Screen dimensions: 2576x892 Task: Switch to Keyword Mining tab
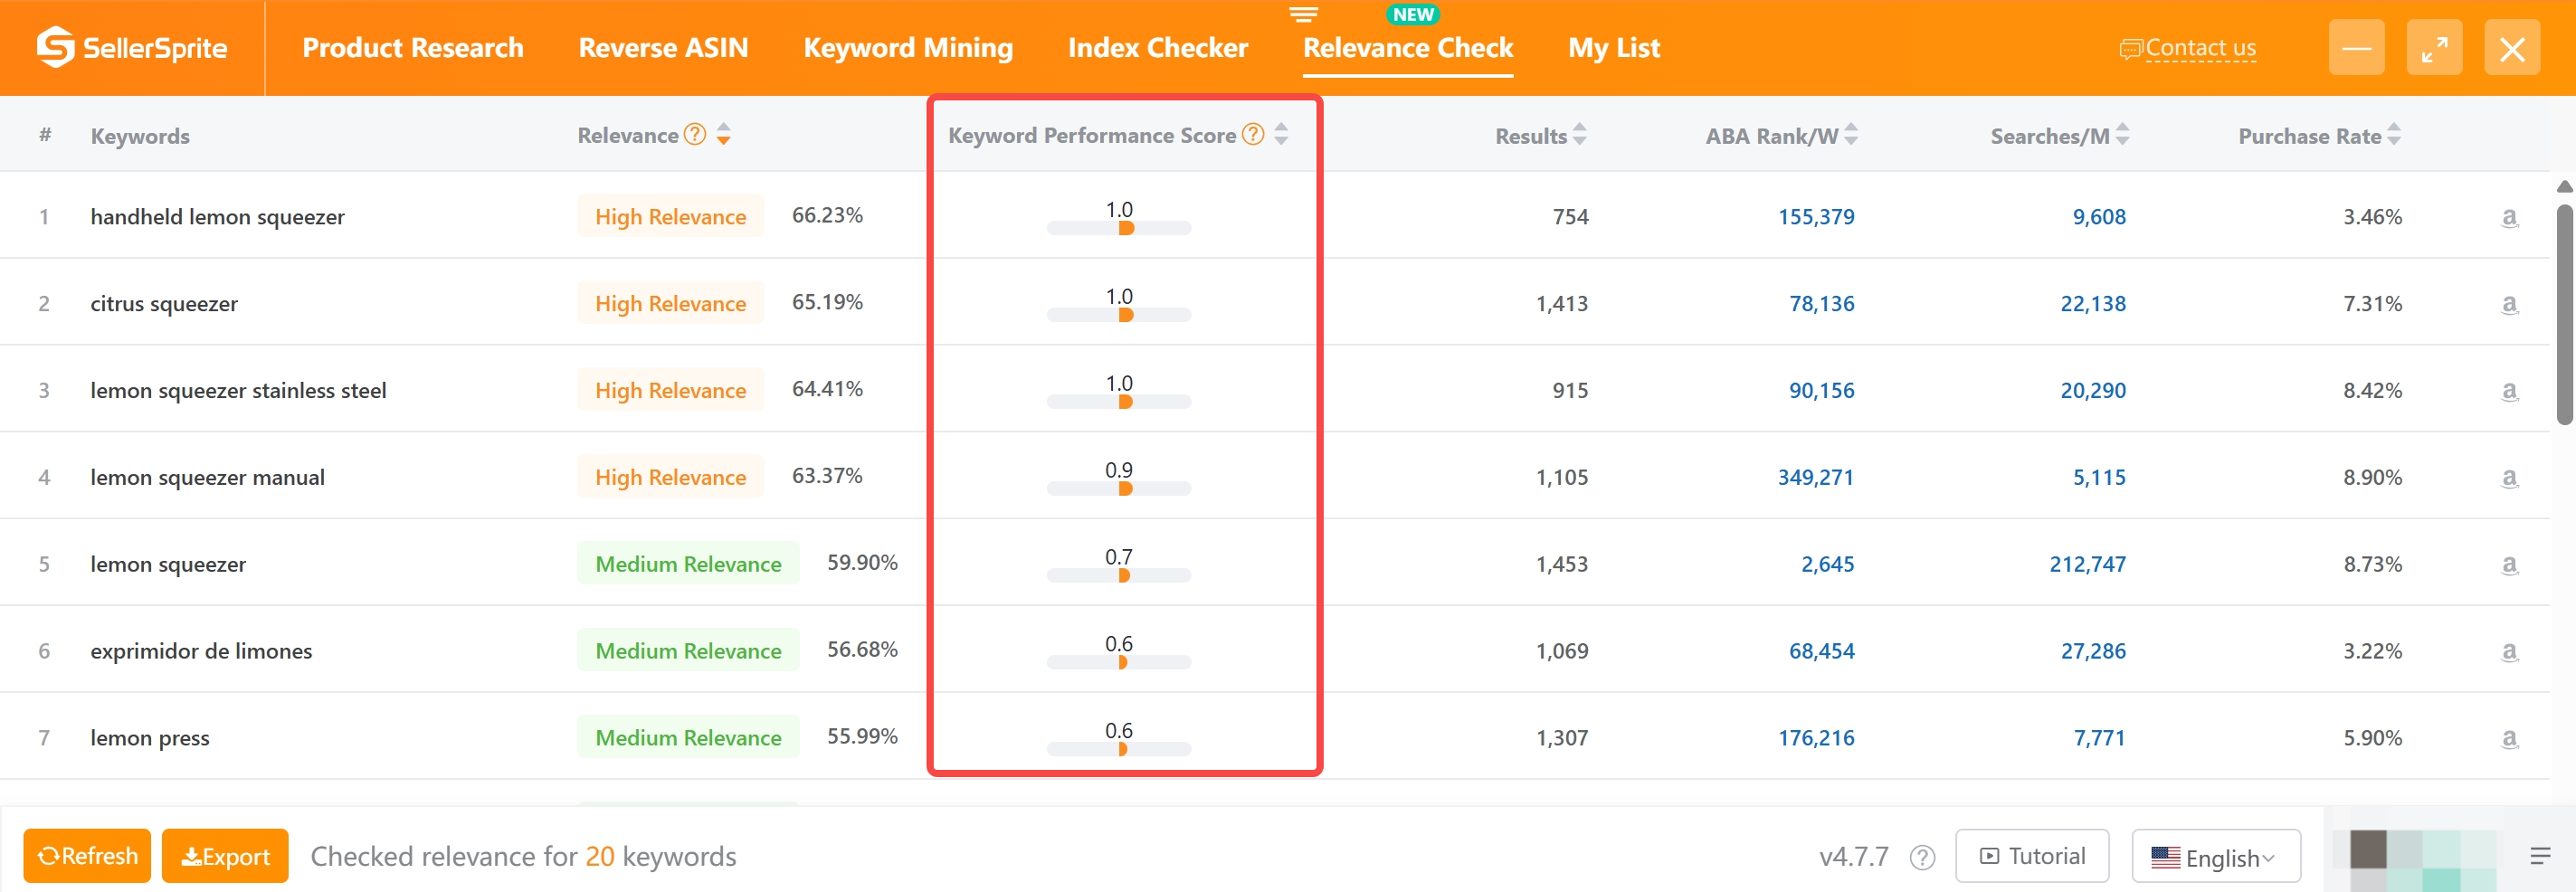[x=908, y=48]
